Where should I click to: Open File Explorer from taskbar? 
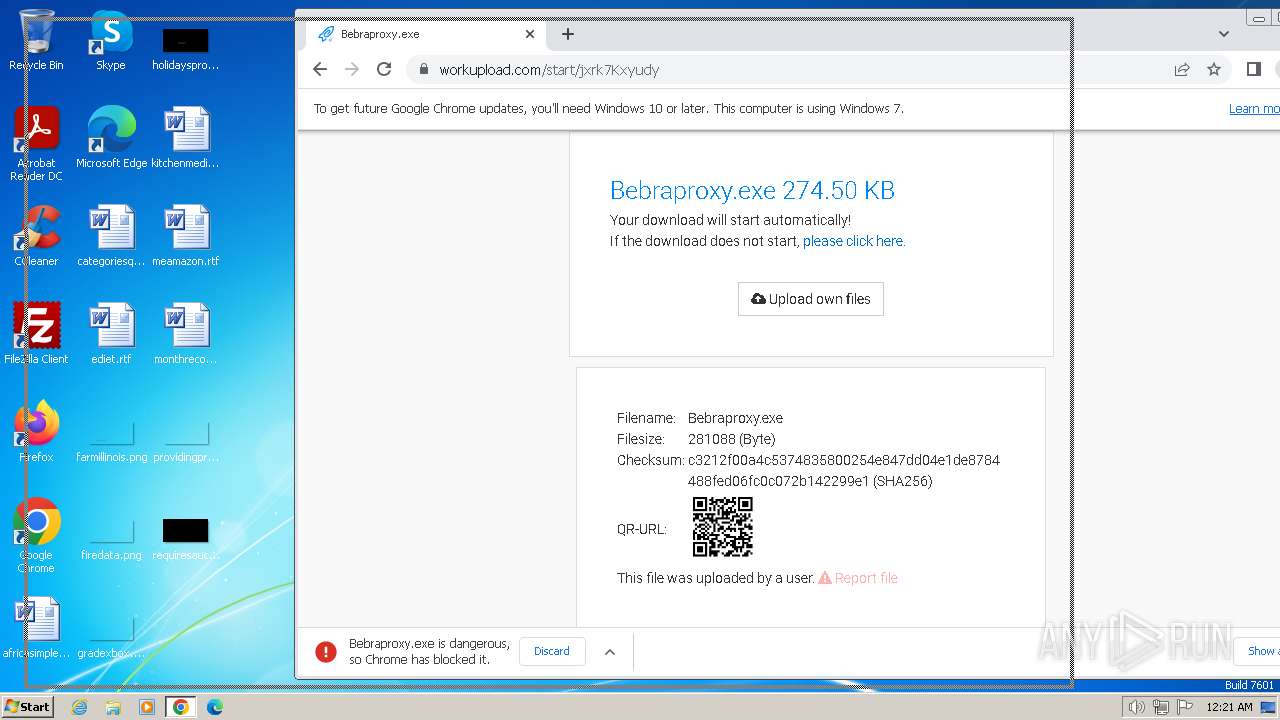tap(113, 707)
